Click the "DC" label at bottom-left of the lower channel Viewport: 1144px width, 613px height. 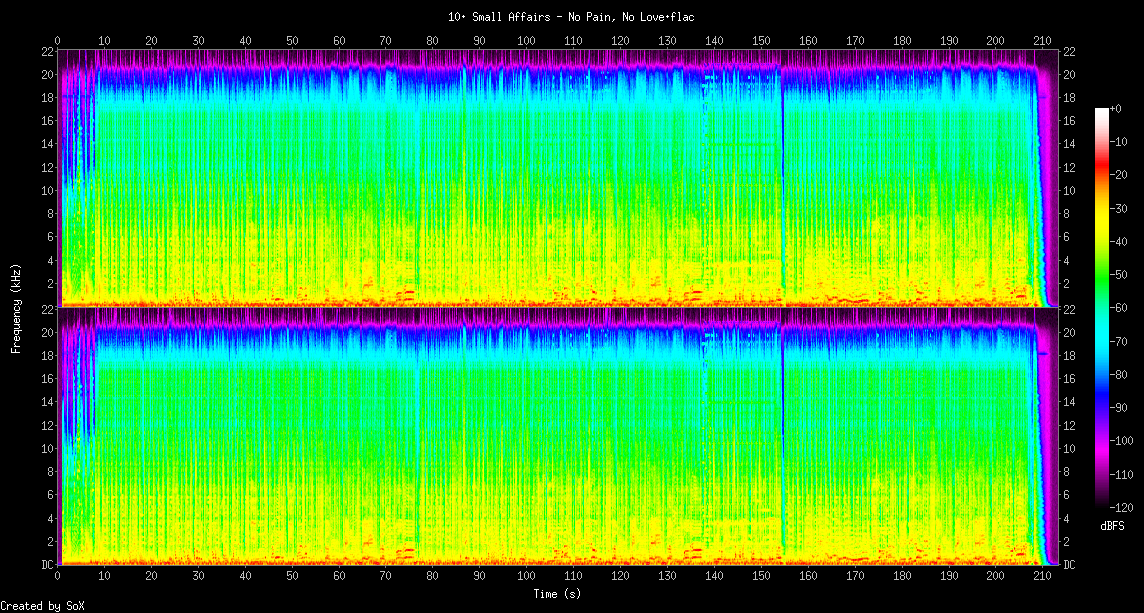click(x=47, y=564)
